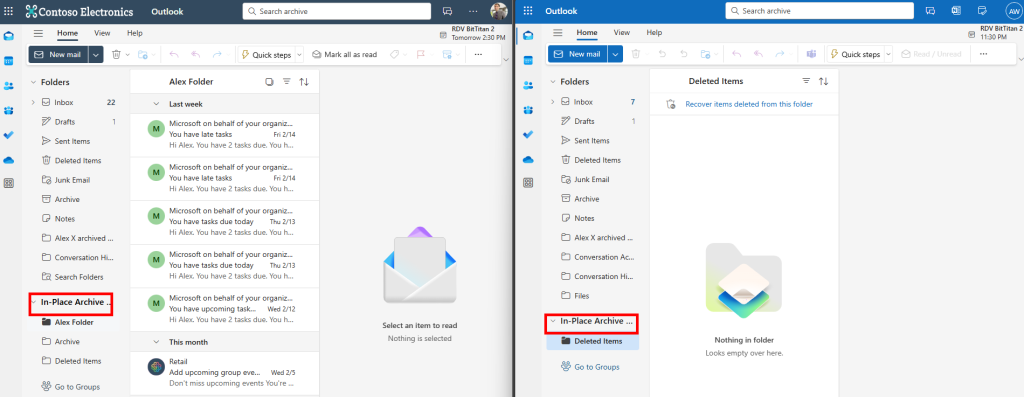Open My Day icon in right header
This screenshot has width=1024, height=397.
(x=982, y=11)
